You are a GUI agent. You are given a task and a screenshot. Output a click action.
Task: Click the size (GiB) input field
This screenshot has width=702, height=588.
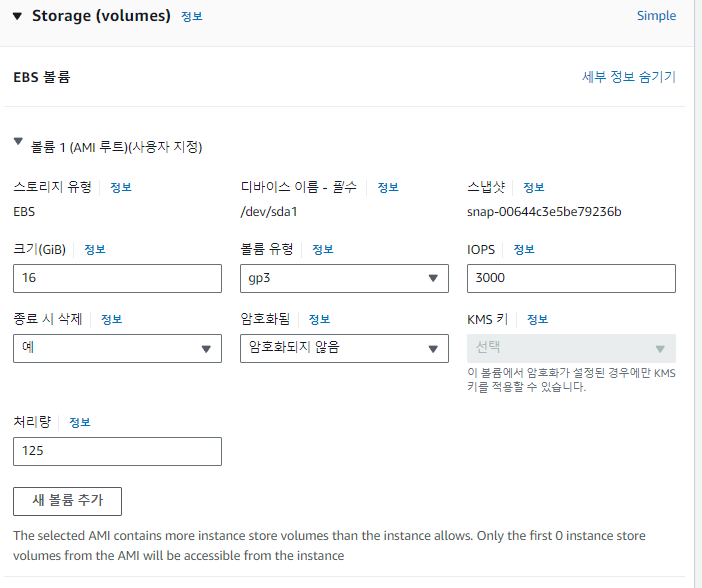point(117,279)
